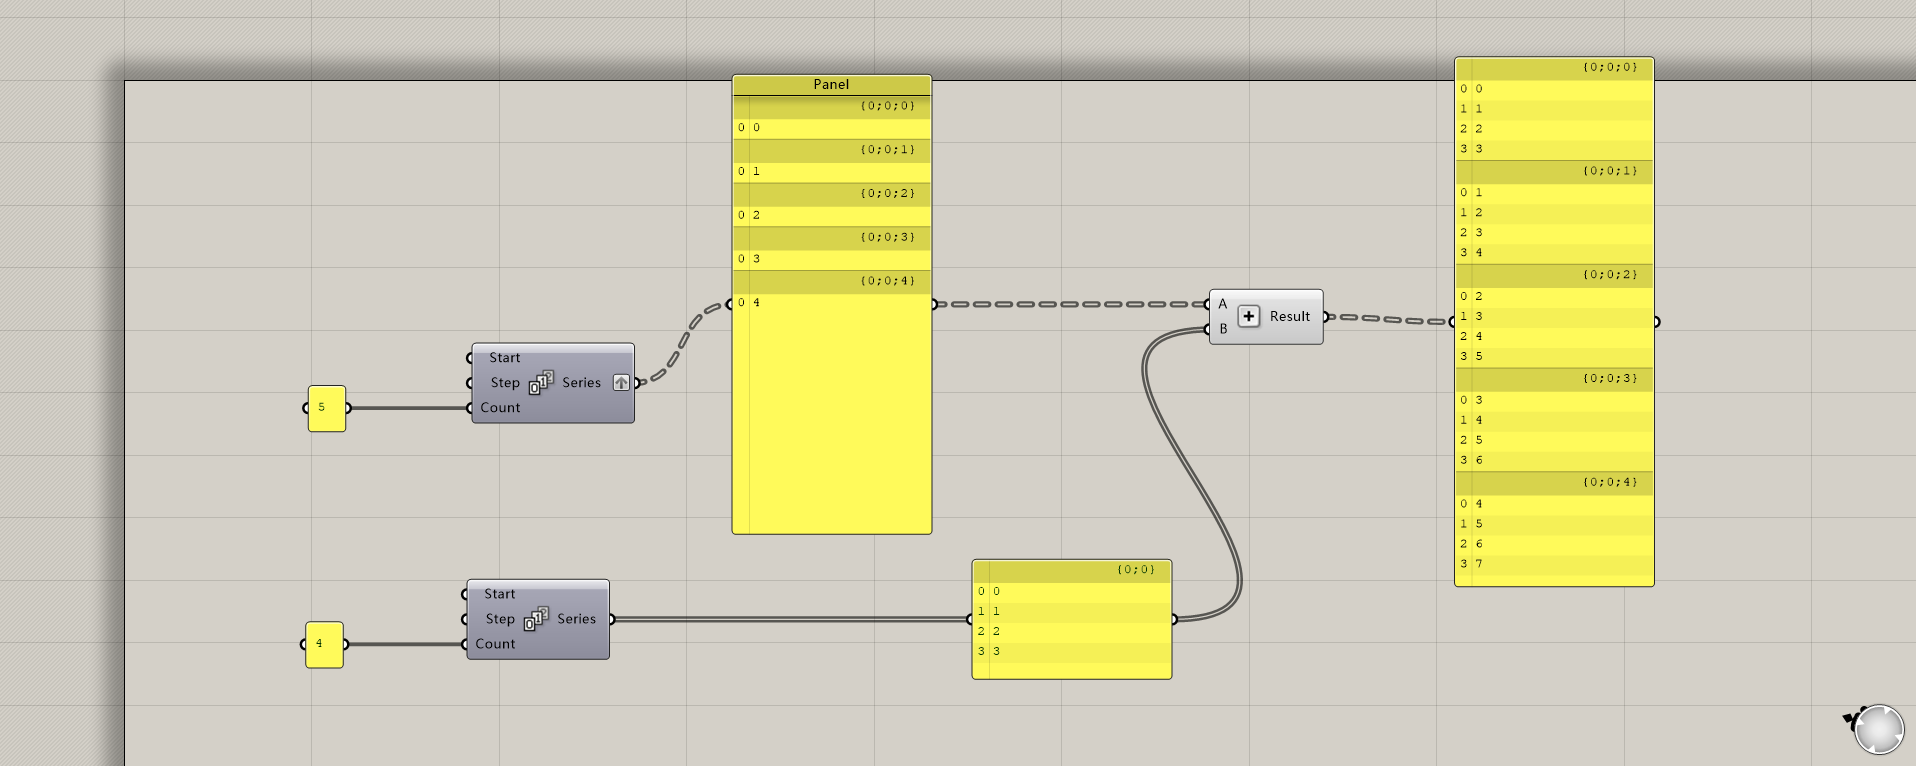Click the {0;0;2} branch header in Panel

[x=832, y=193]
